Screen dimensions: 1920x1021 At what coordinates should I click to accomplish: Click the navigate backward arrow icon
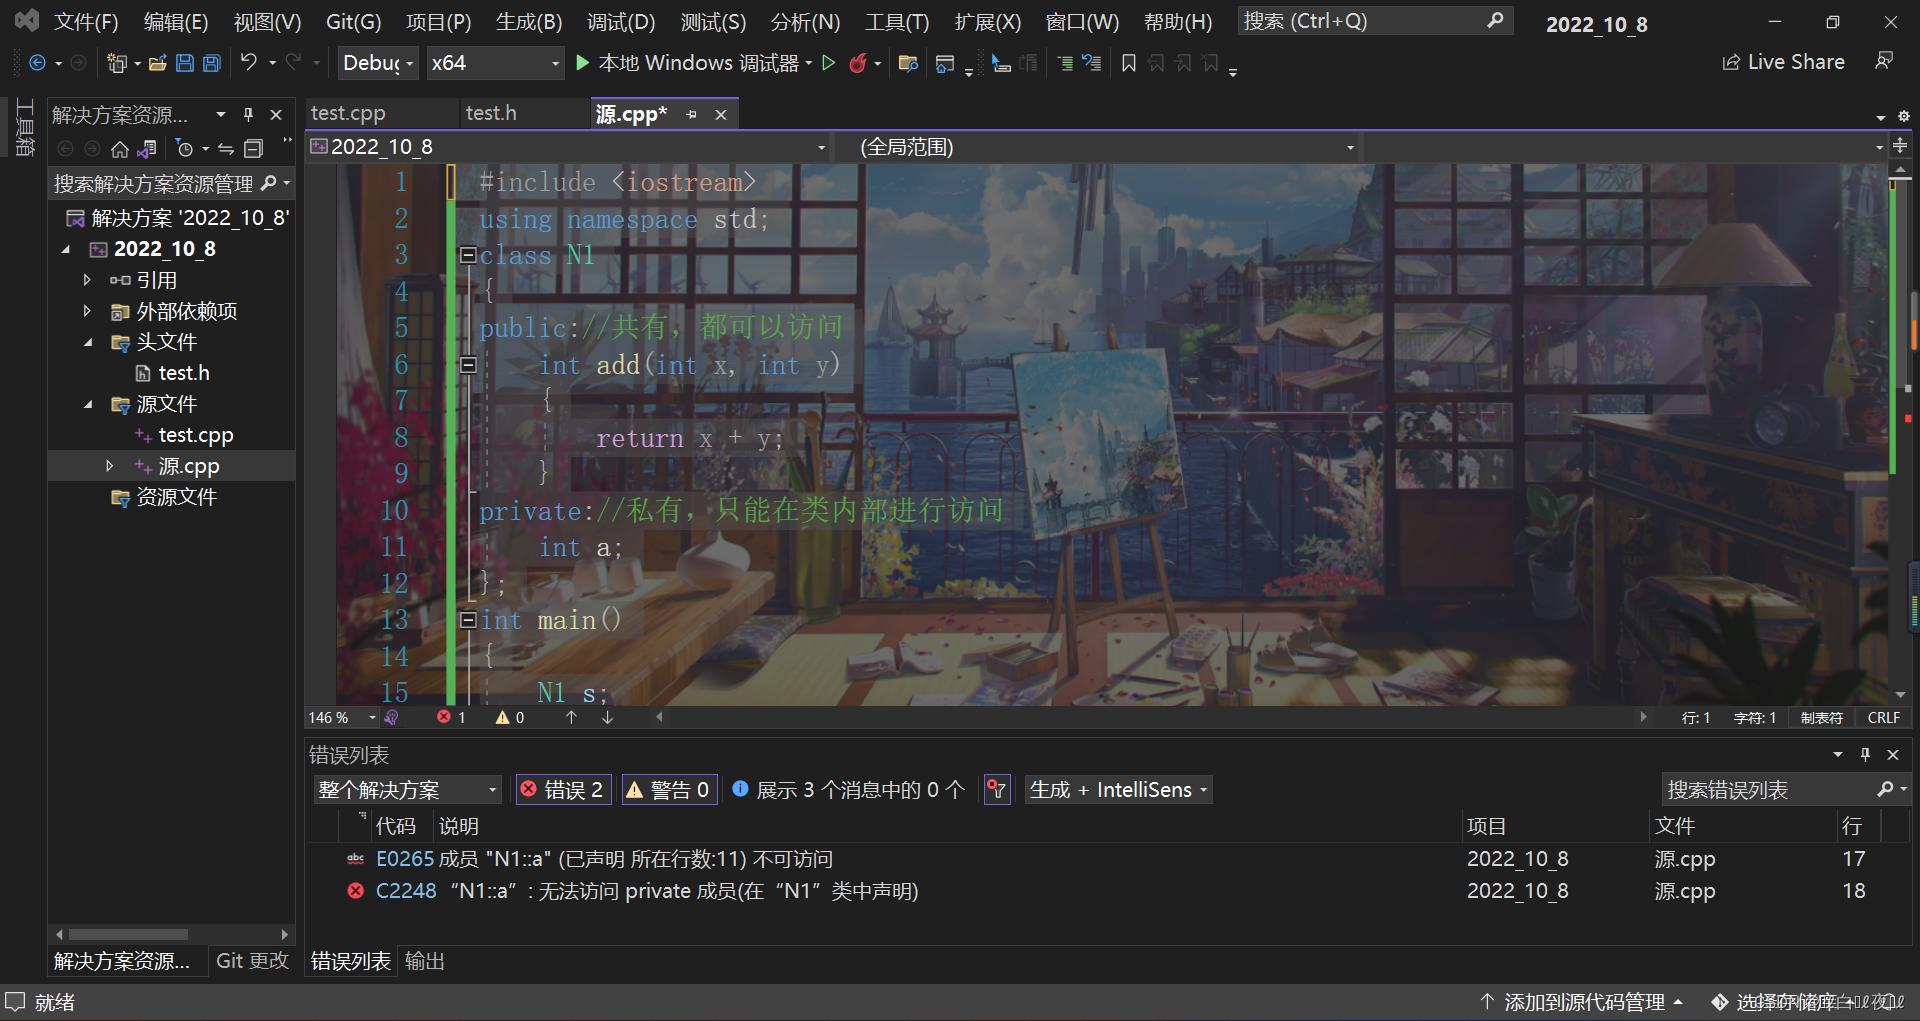coord(37,63)
